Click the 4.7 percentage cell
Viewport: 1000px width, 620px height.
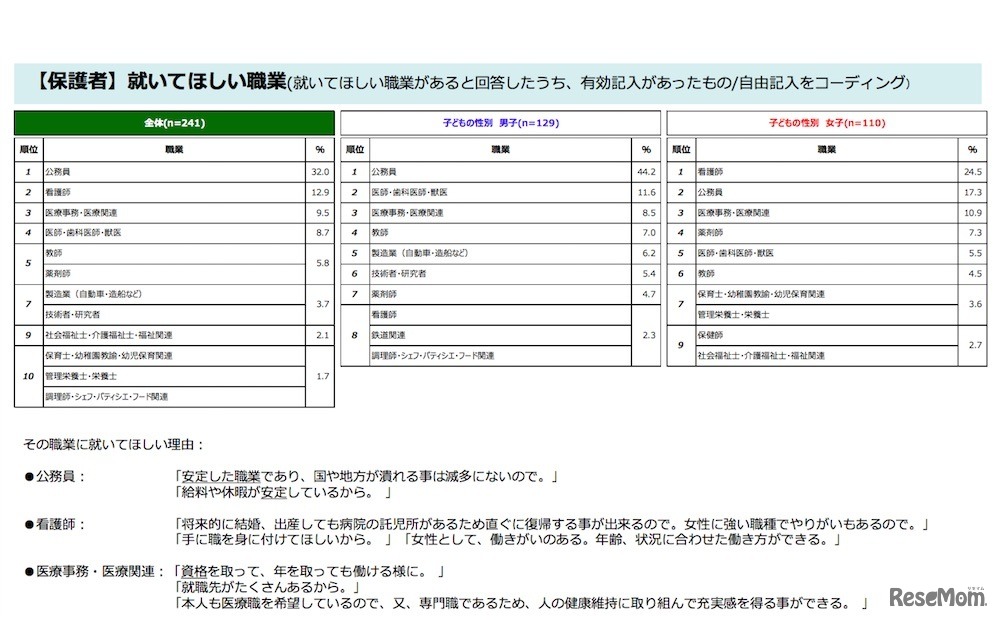pos(646,294)
